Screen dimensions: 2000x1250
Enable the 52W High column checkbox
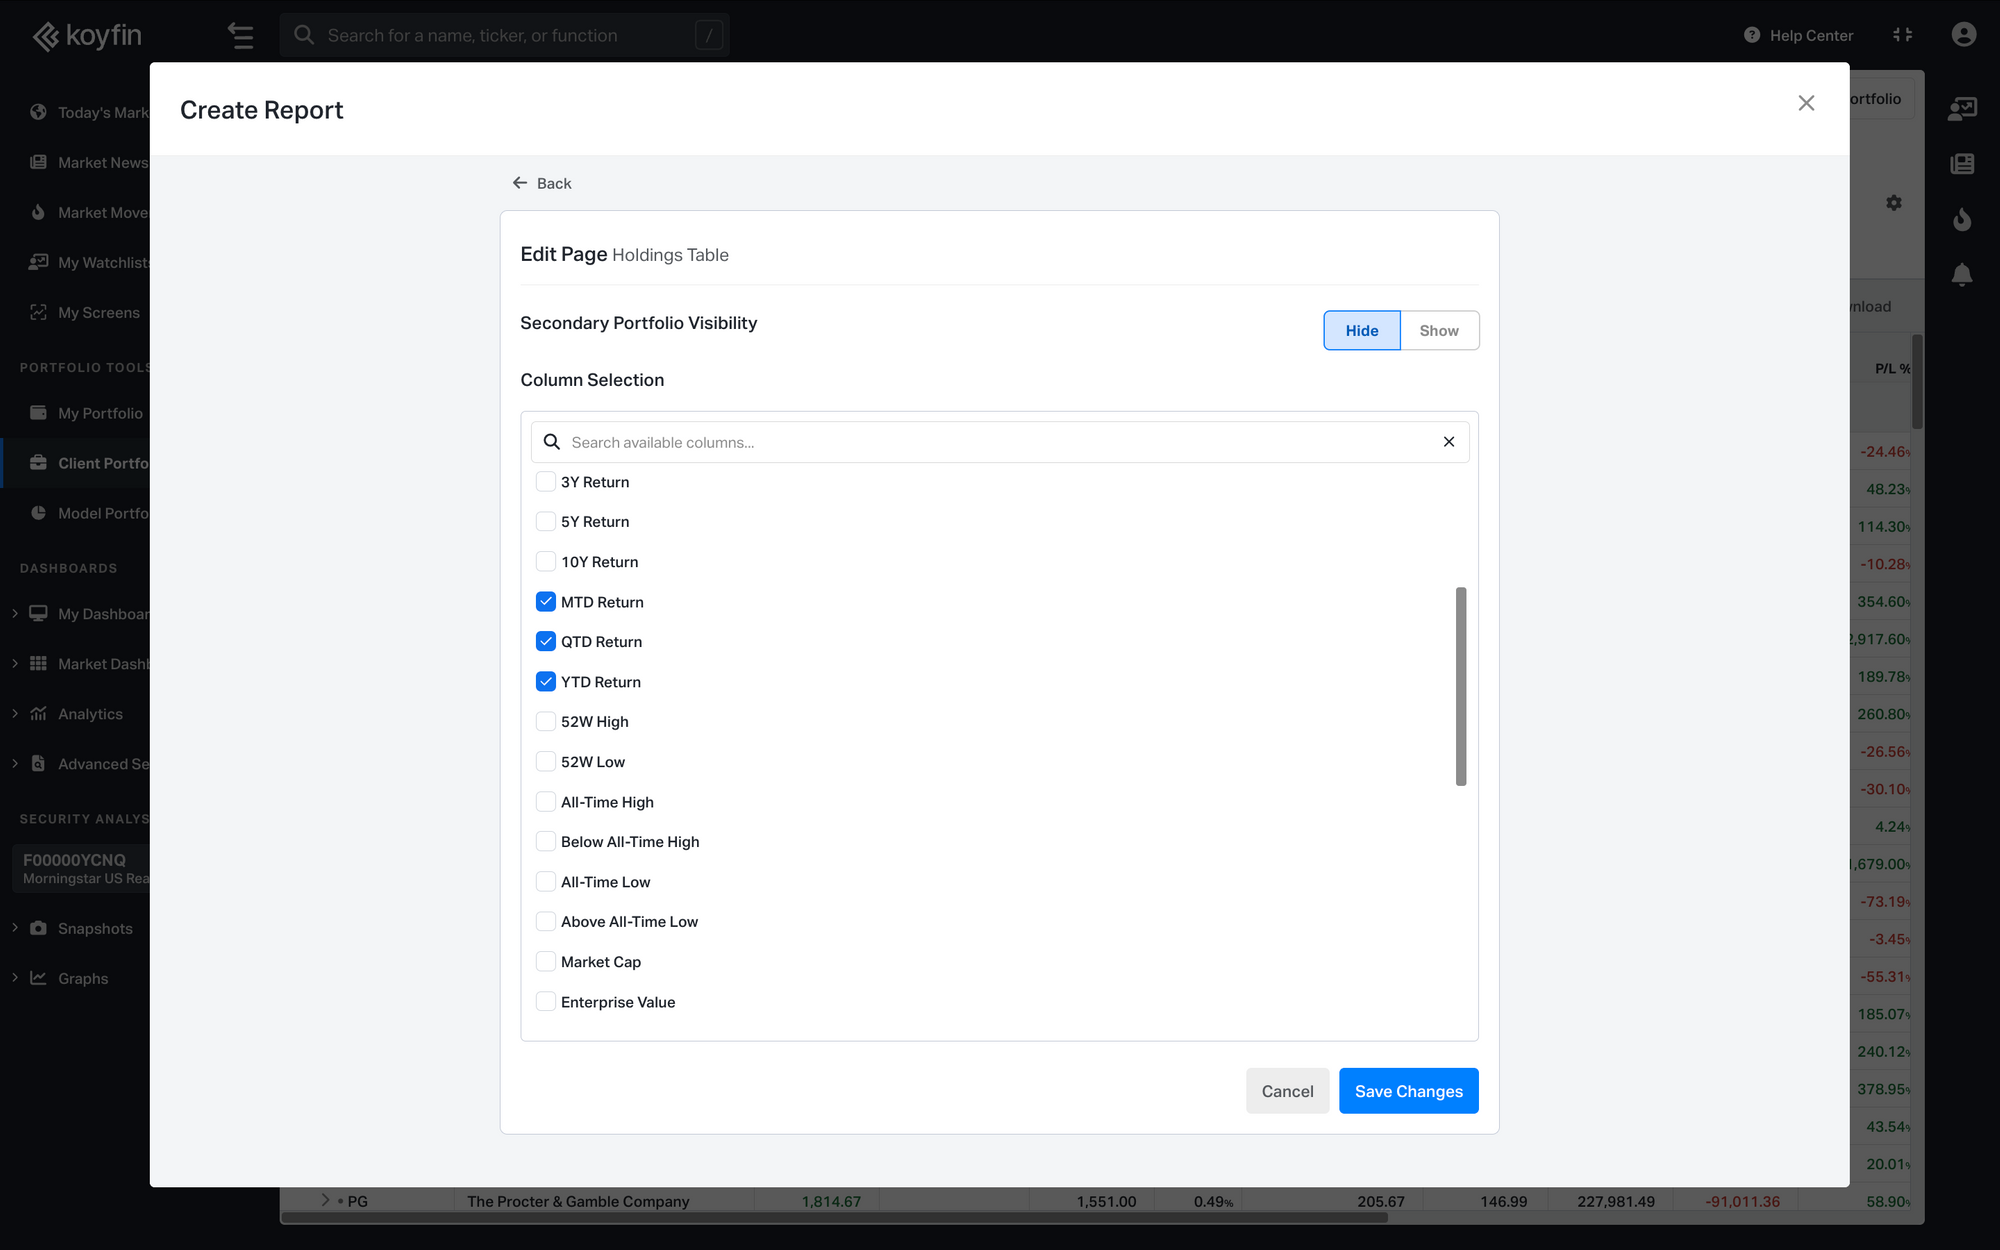(546, 722)
